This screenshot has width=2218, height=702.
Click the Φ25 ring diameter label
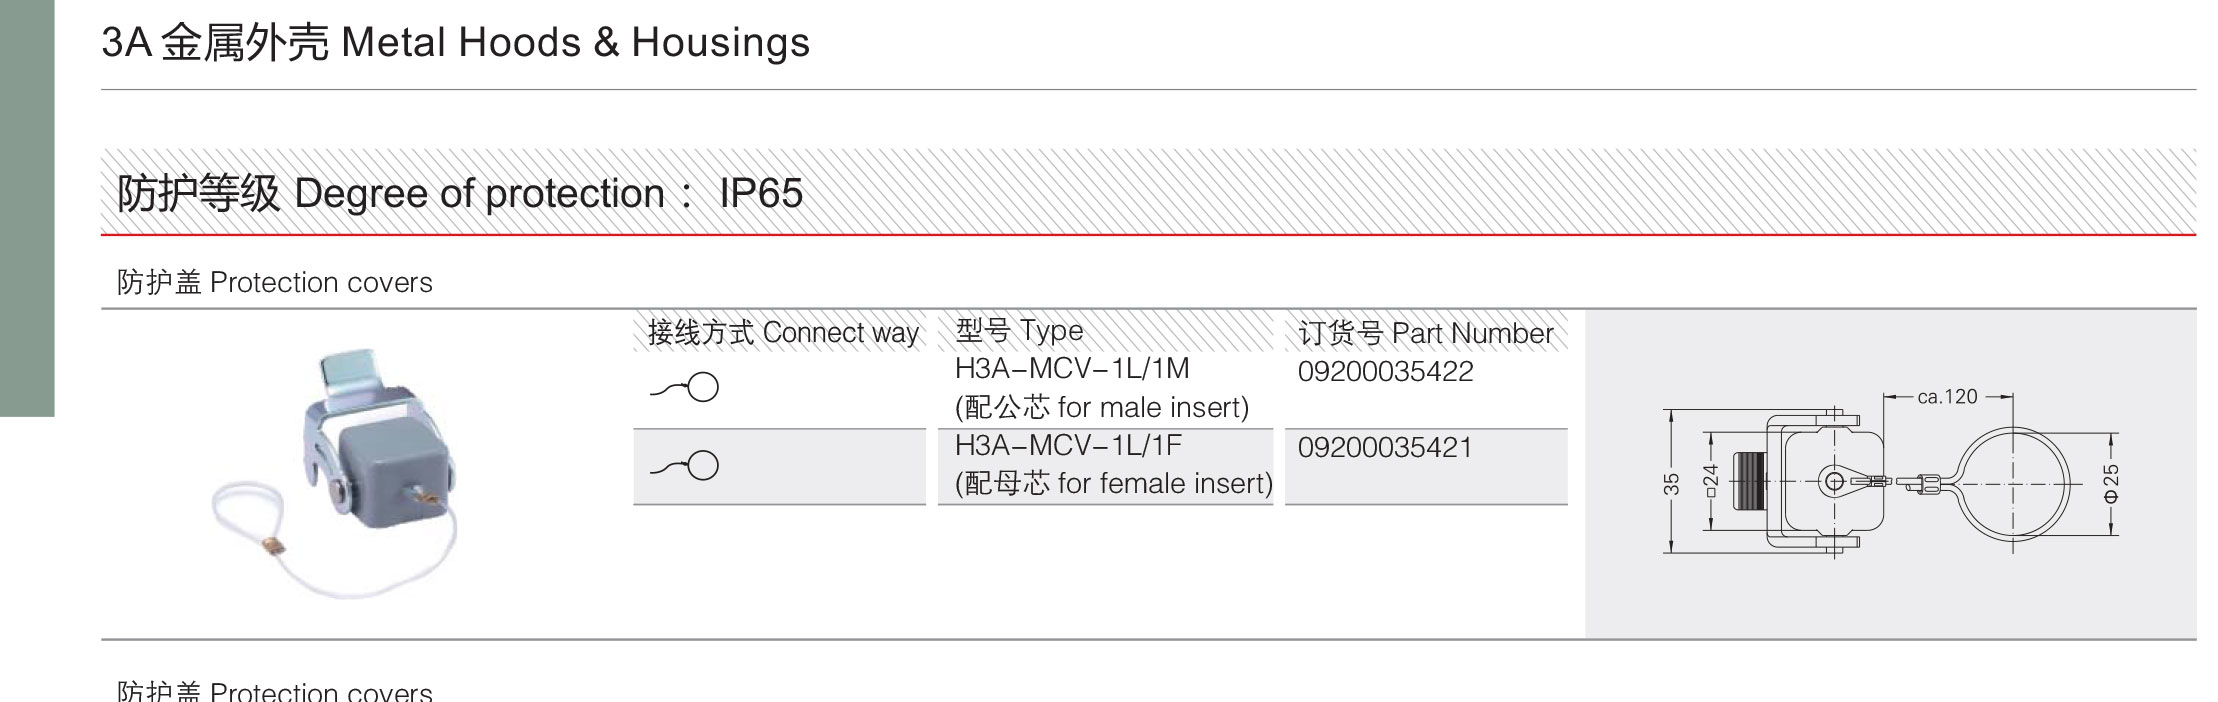tap(2111, 483)
